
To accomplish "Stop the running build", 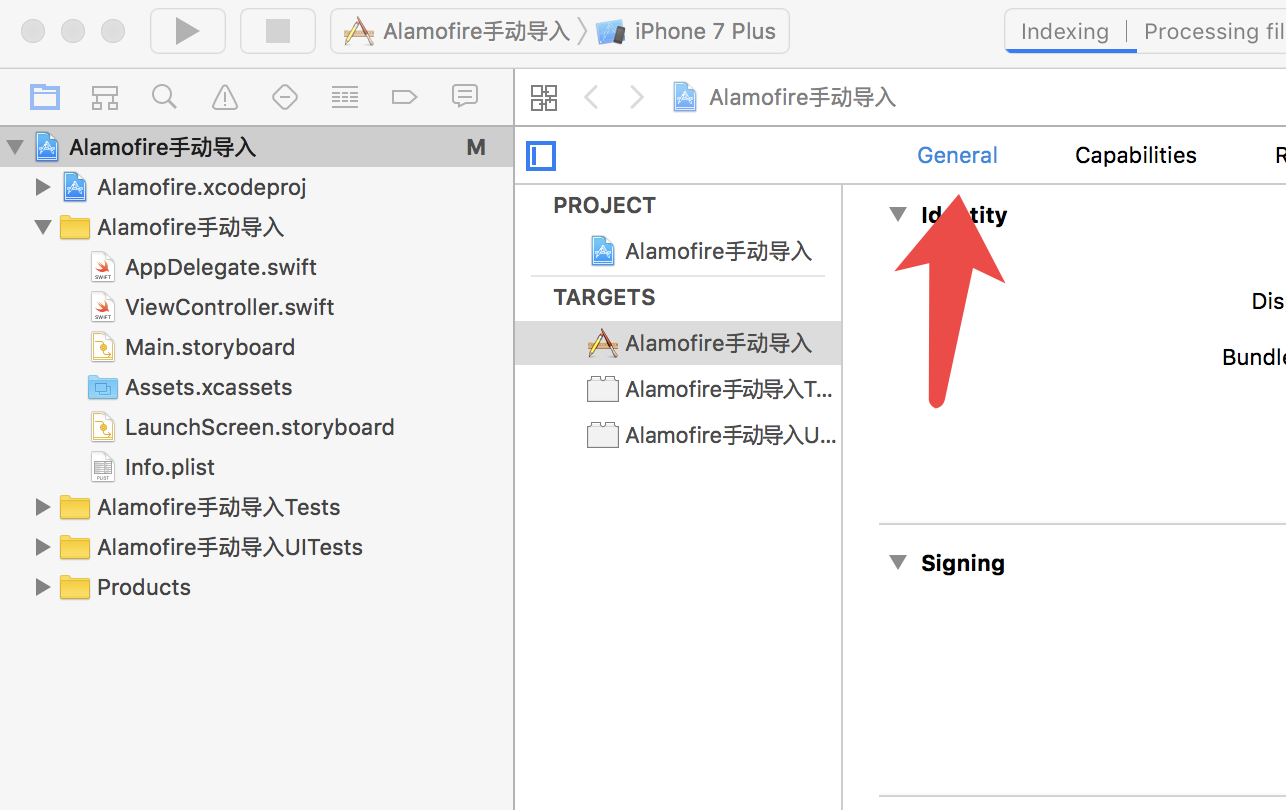I will pyautogui.click(x=278, y=31).
